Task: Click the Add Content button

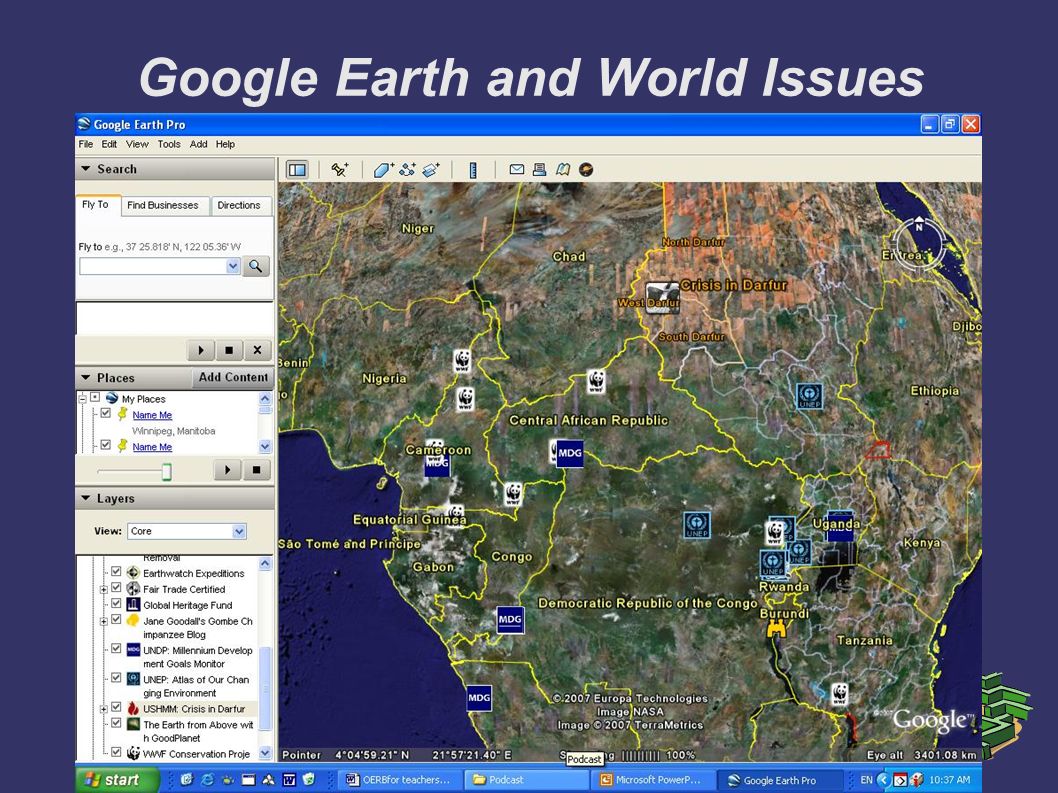Action: (233, 377)
